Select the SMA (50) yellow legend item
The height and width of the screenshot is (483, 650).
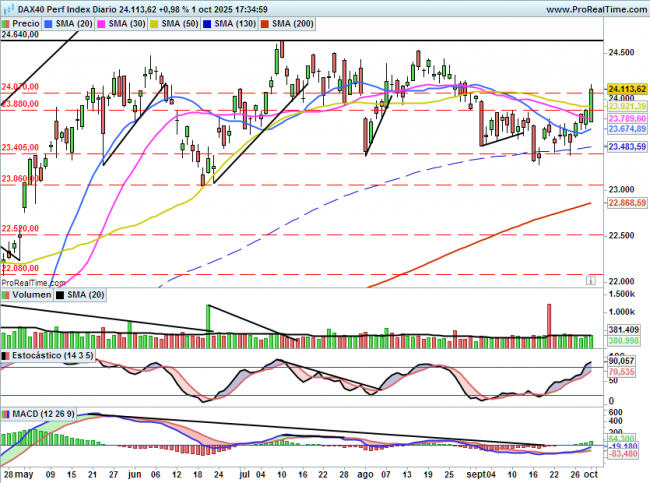point(199,22)
